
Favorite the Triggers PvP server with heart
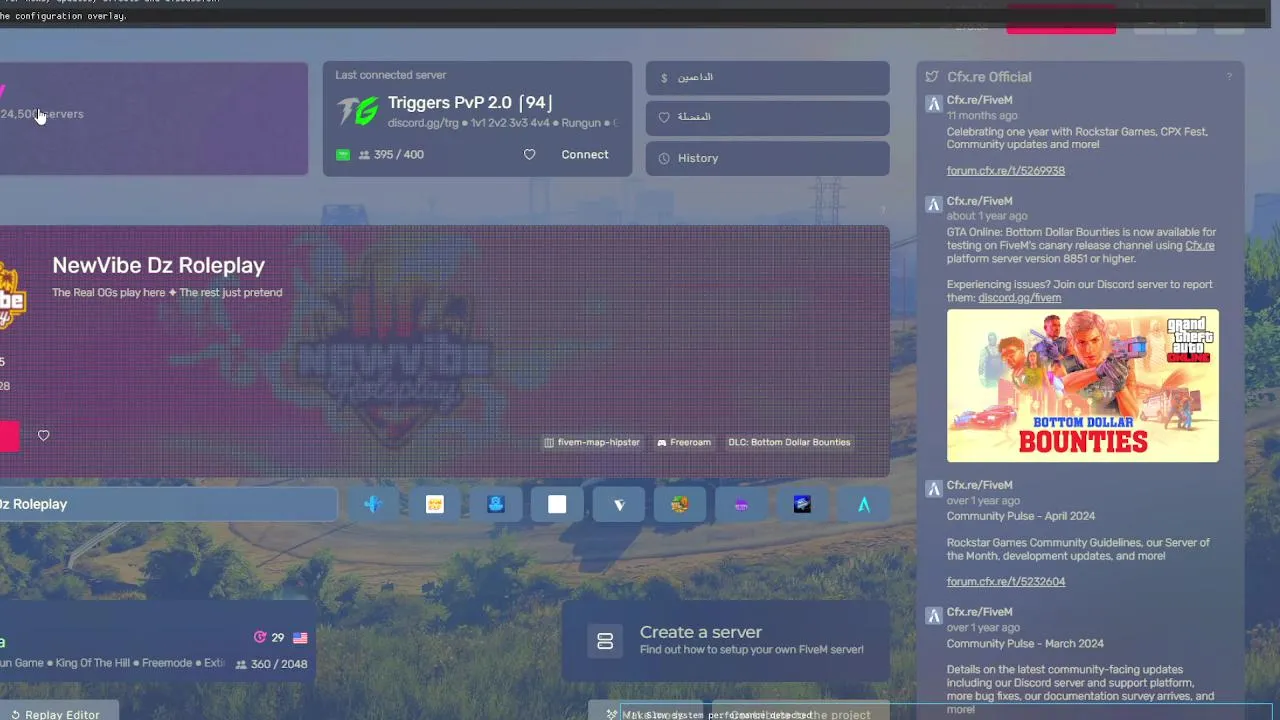(530, 154)
